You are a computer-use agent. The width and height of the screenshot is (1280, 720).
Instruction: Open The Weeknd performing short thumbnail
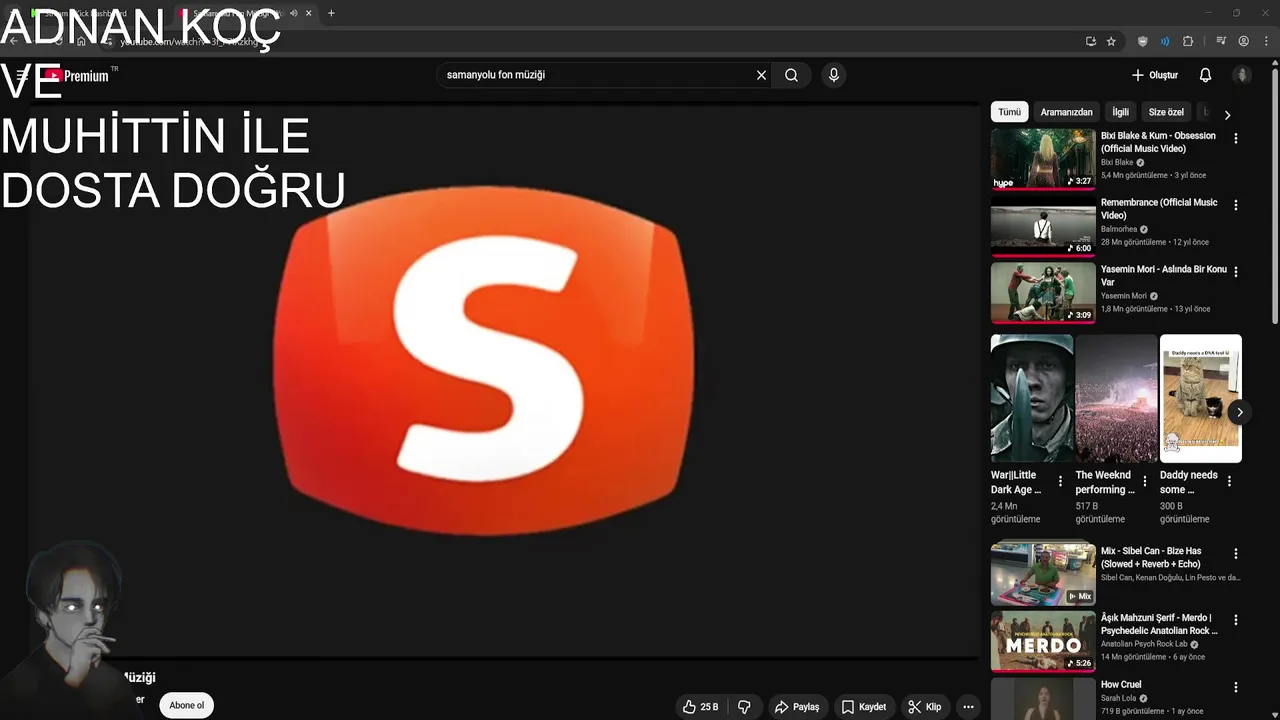click(x=1116, y=398)
